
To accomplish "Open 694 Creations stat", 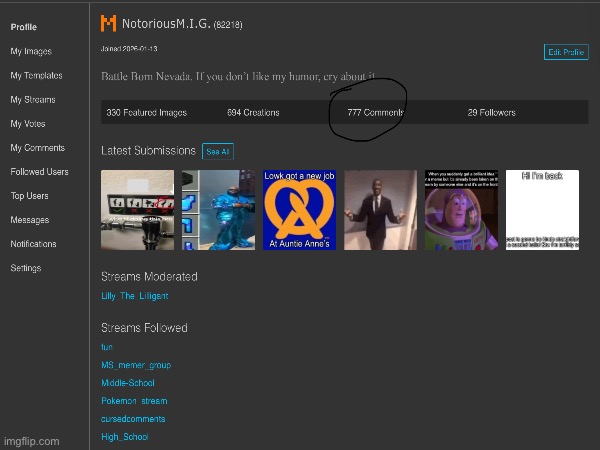I will pos(253,112).
